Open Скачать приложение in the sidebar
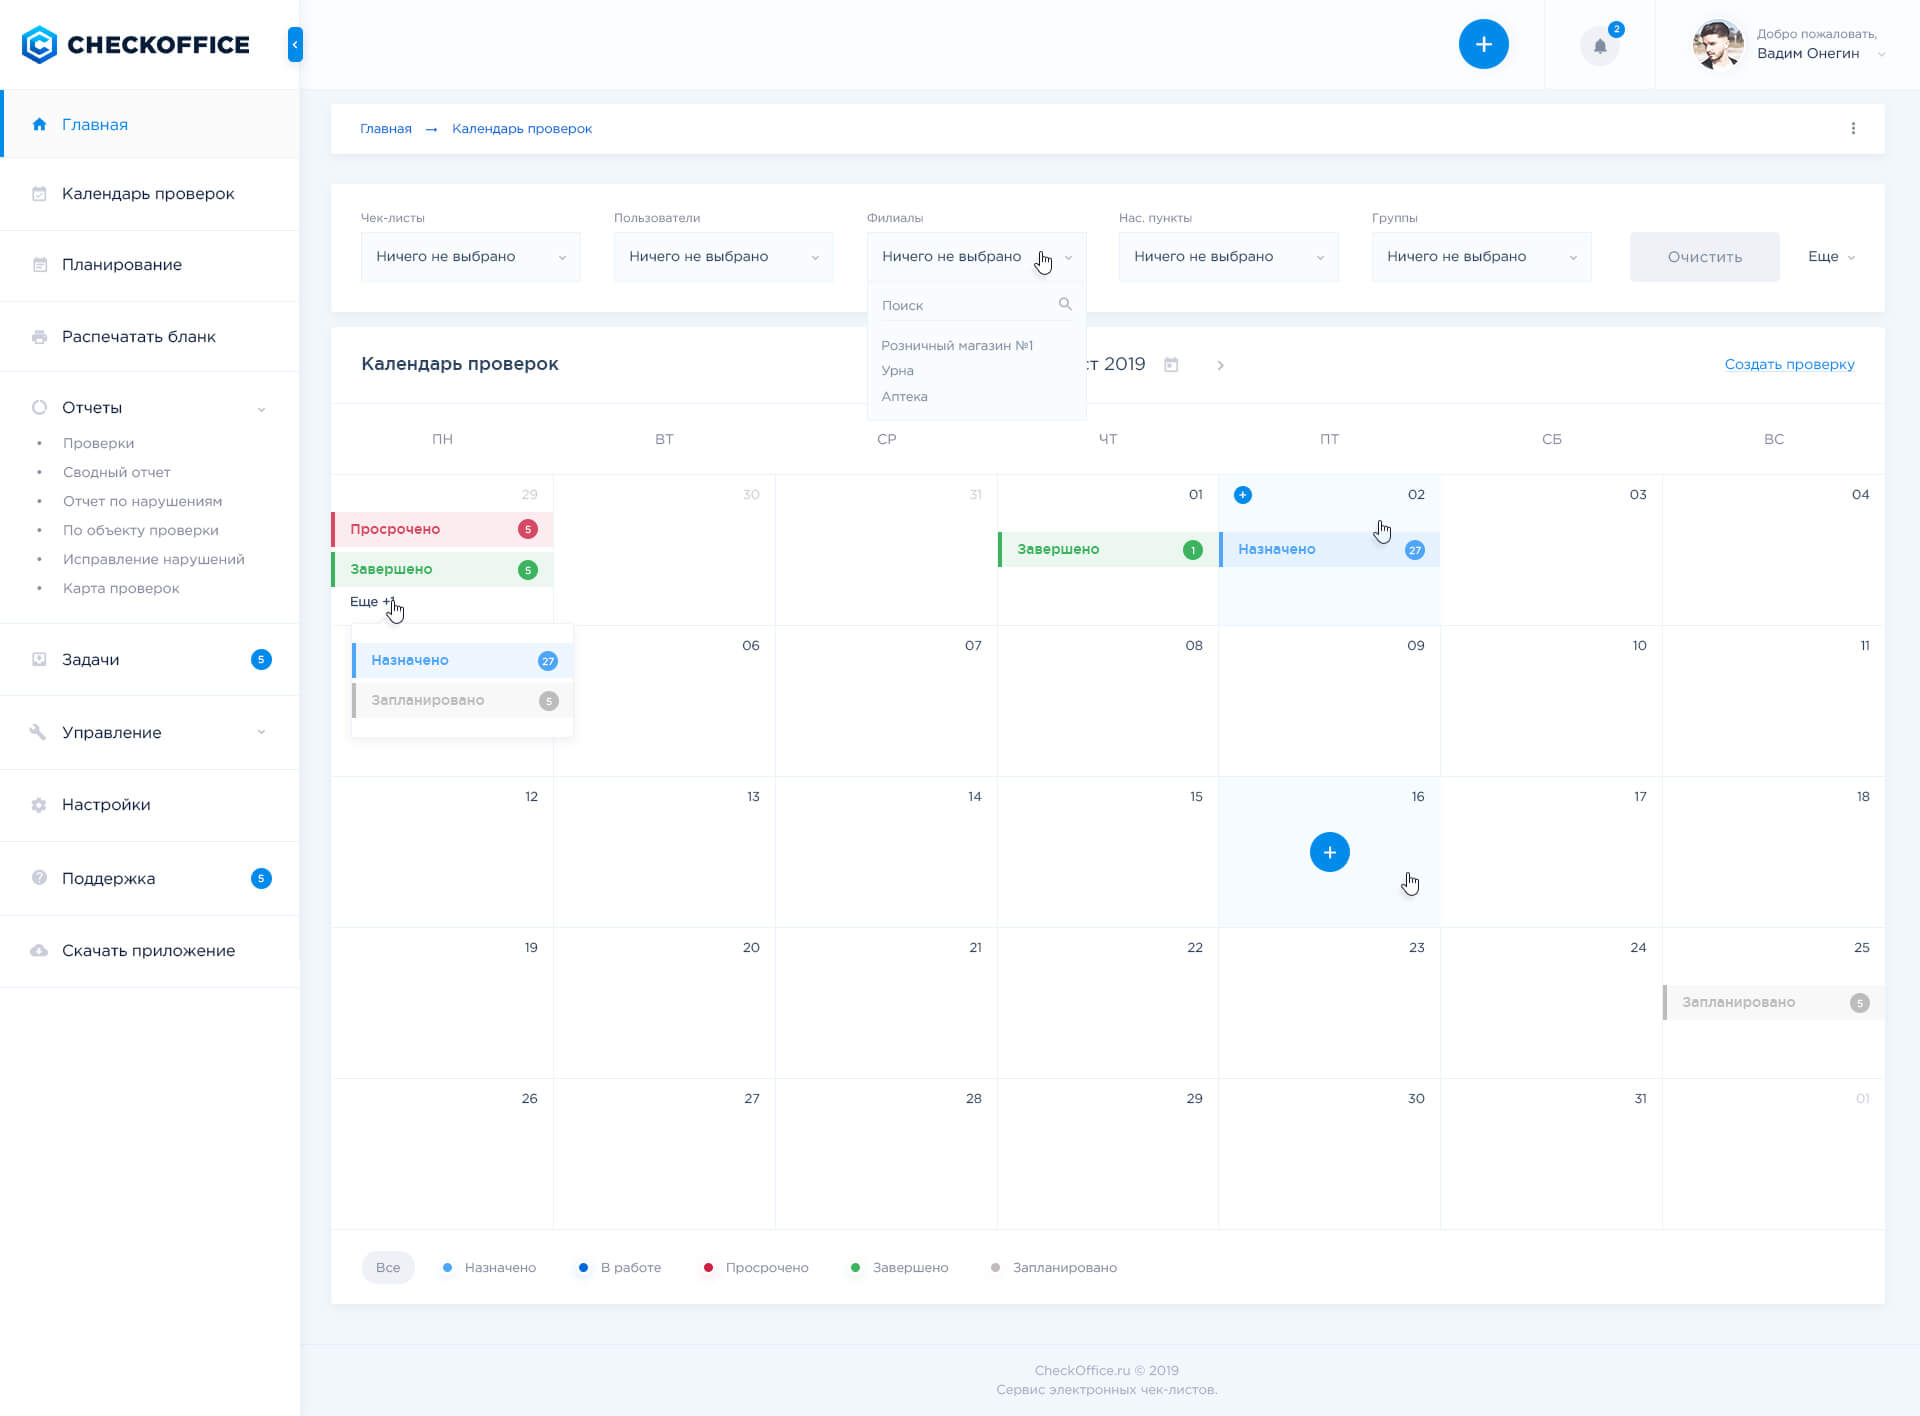 (150, 950)
